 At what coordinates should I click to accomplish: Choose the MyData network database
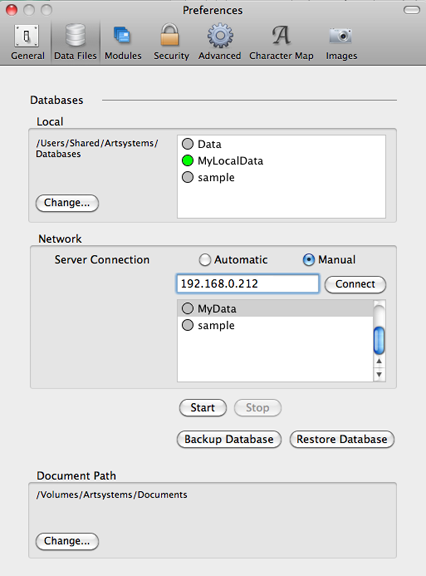pos(276,308)
